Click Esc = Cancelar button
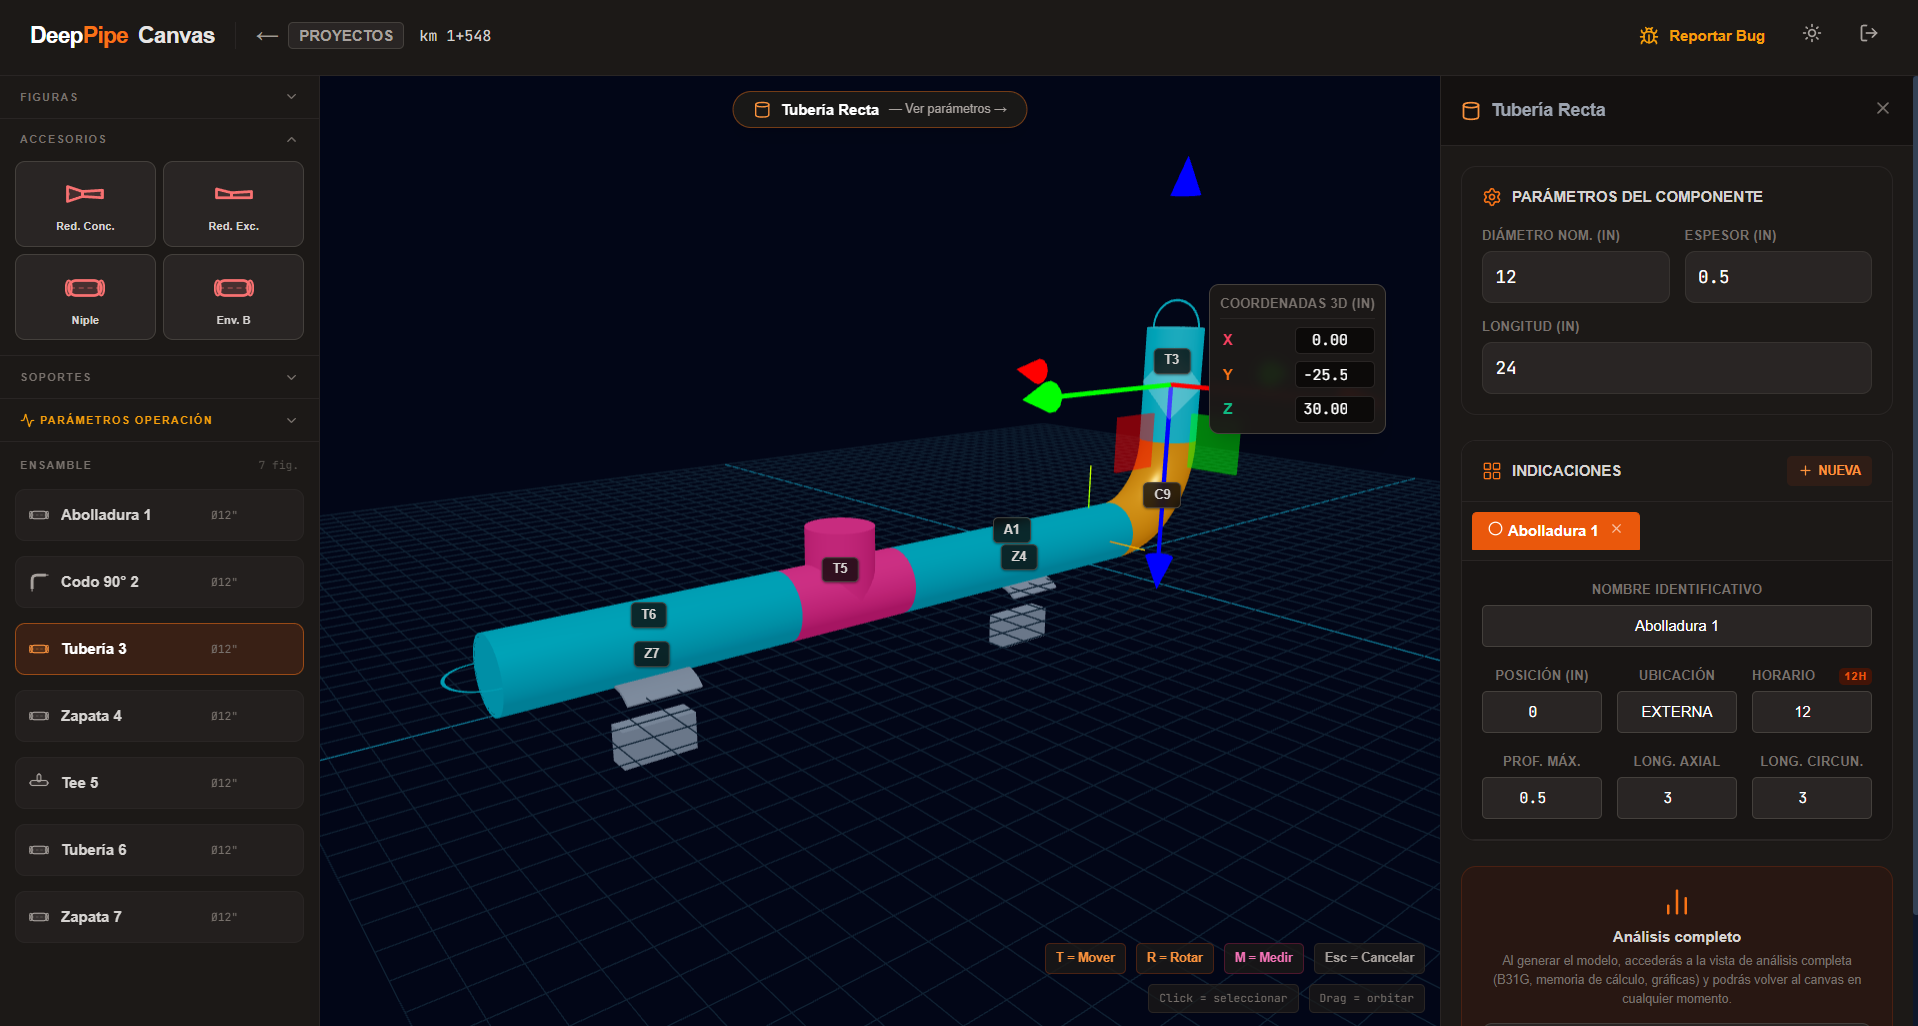The image size is (1918, 1026). point(1369,958)
